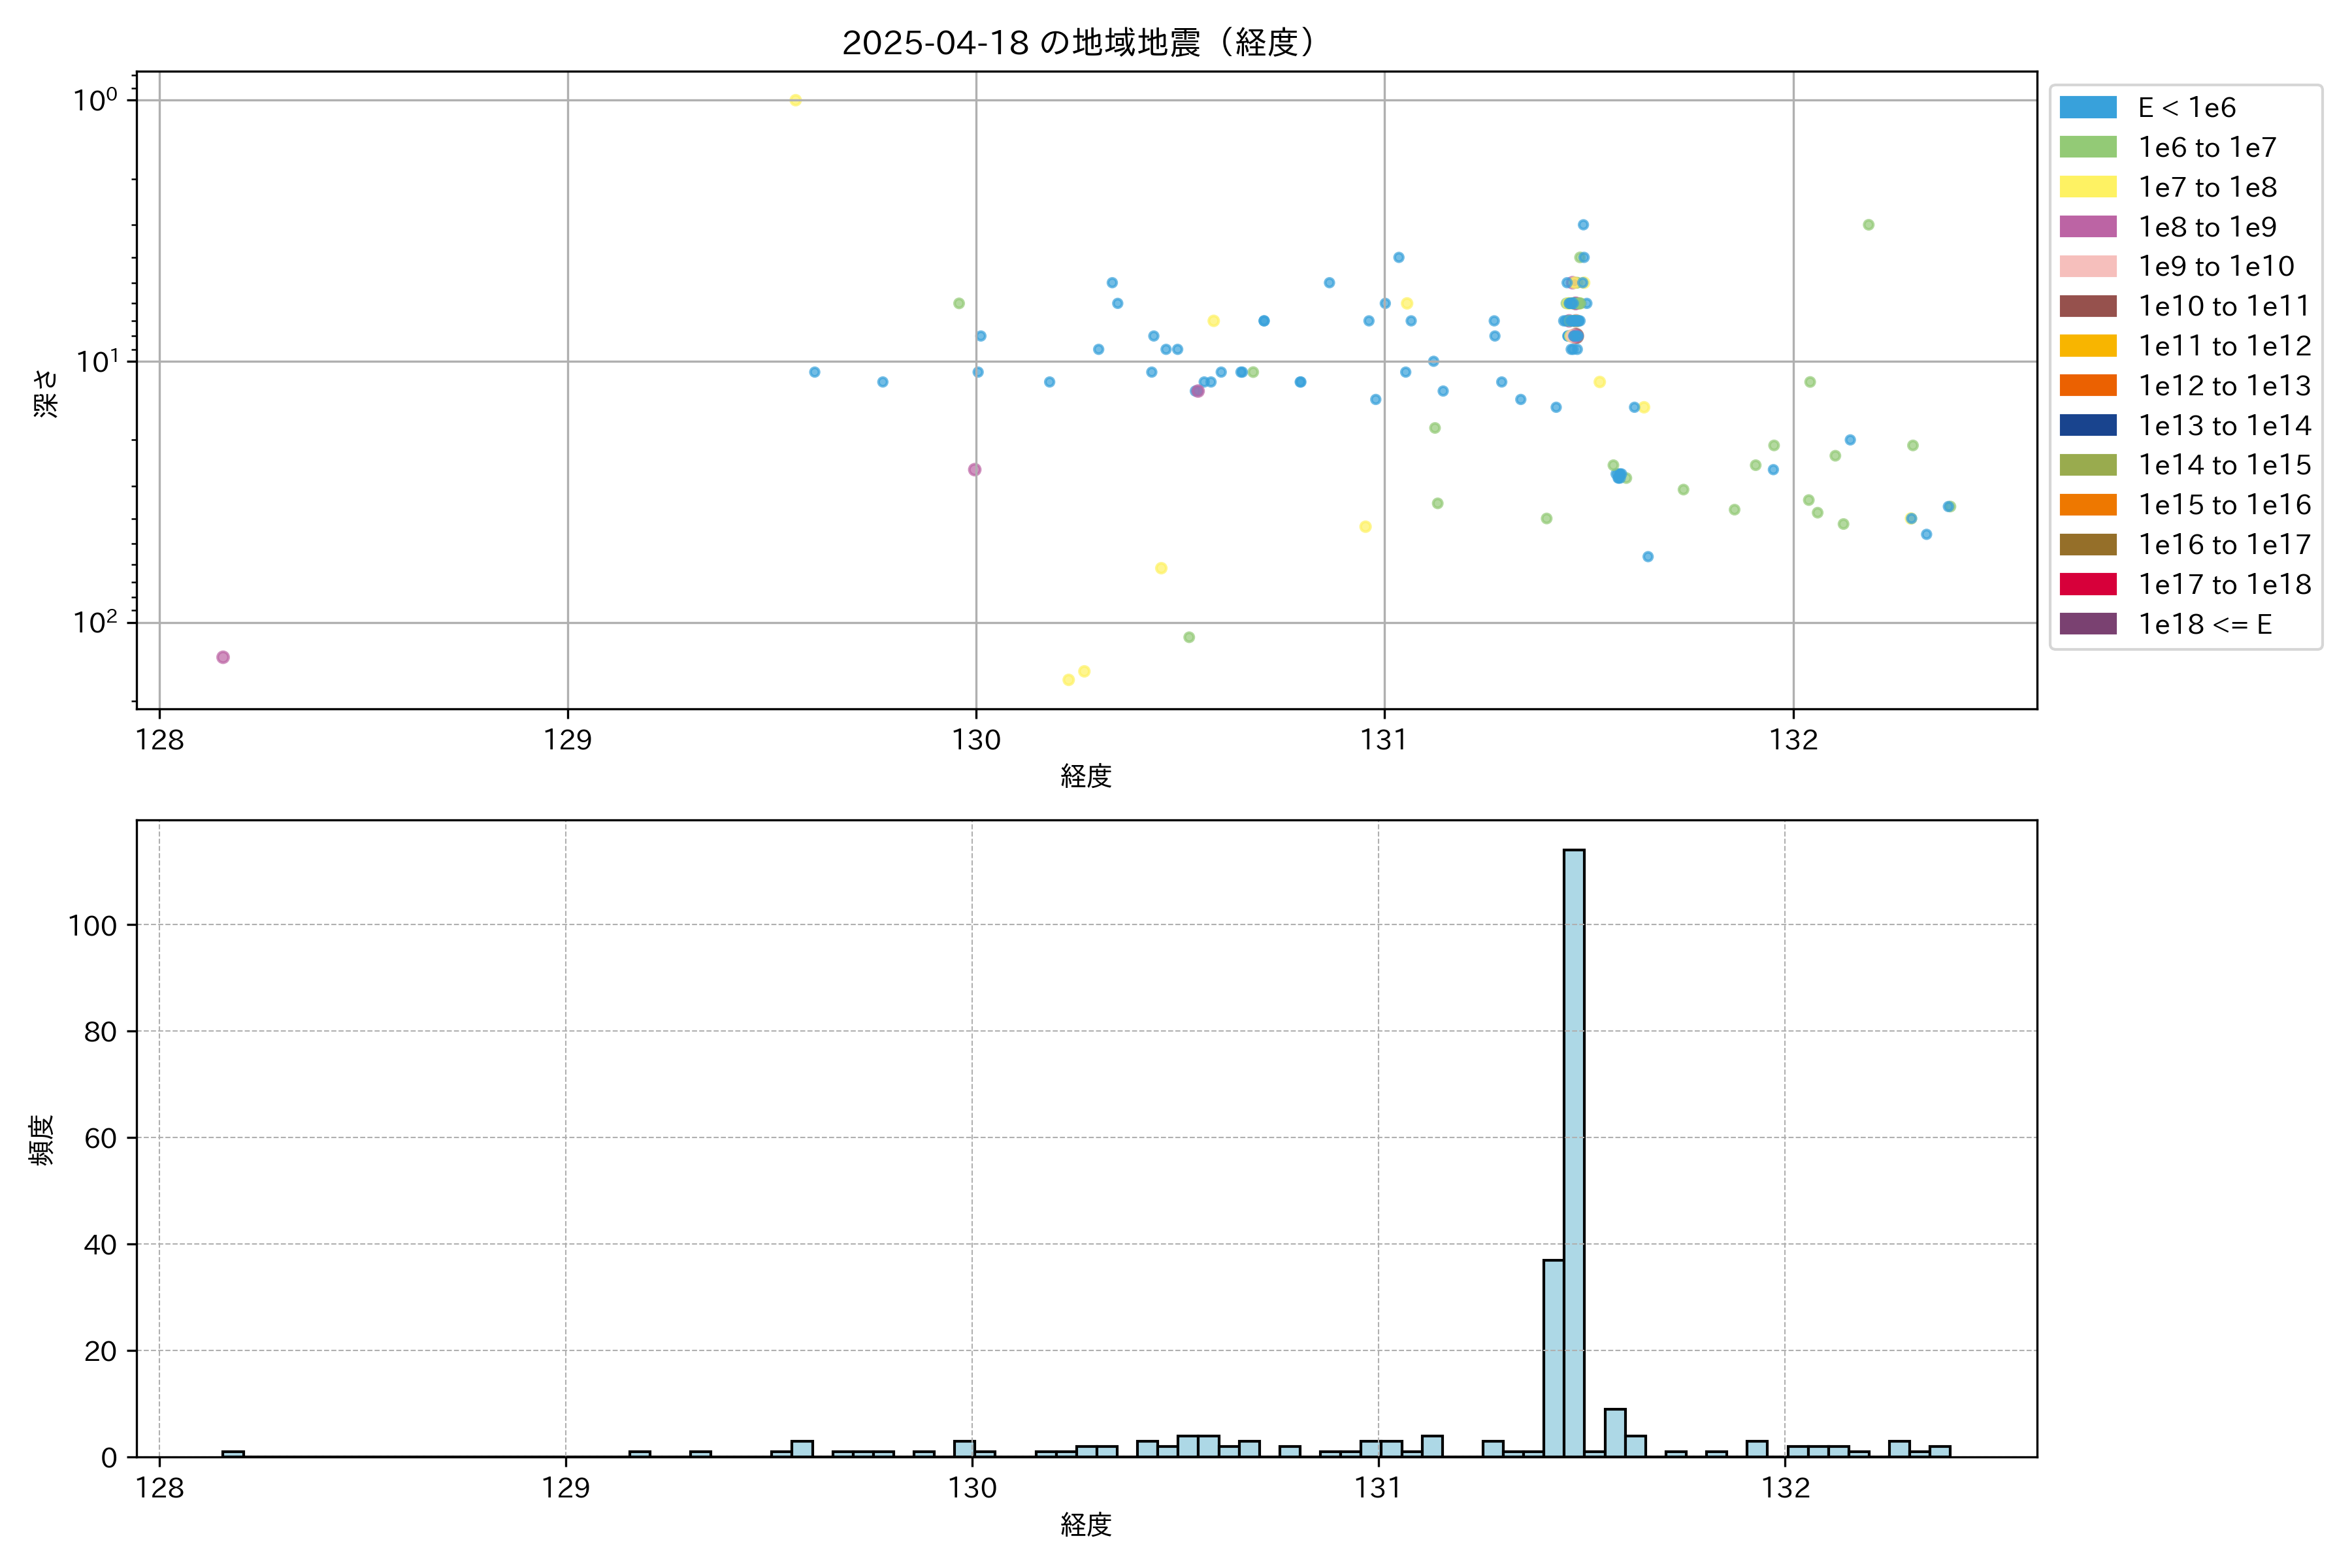The height and width of the screenshot is (1568, 2352).
Task: Click the purple scatter point near longitude 128
Action: 223,657
